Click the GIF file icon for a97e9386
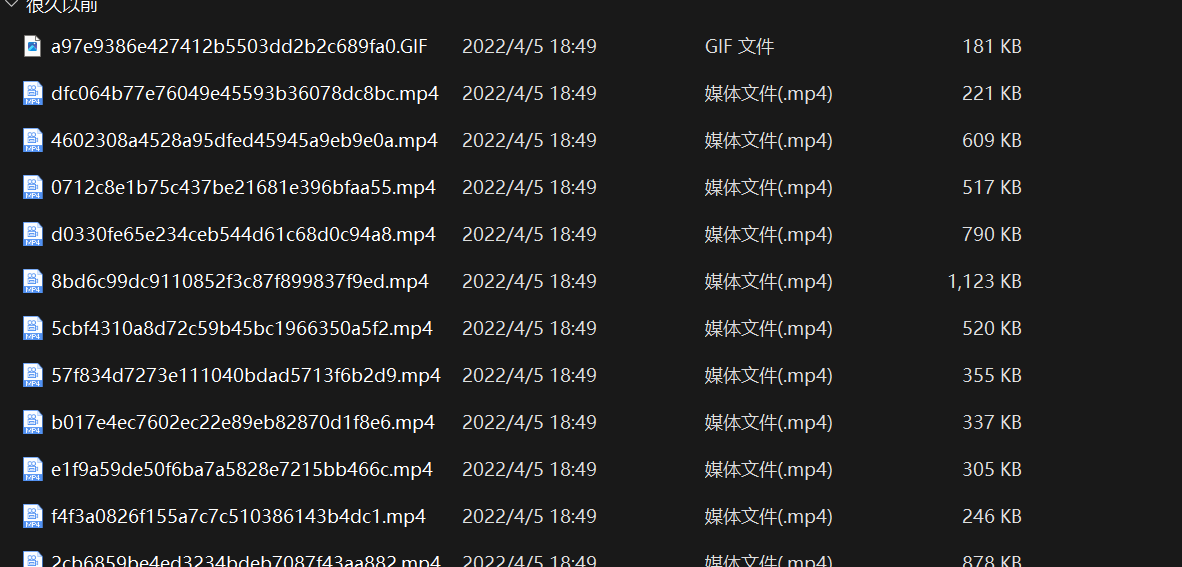 coord(33,46)
